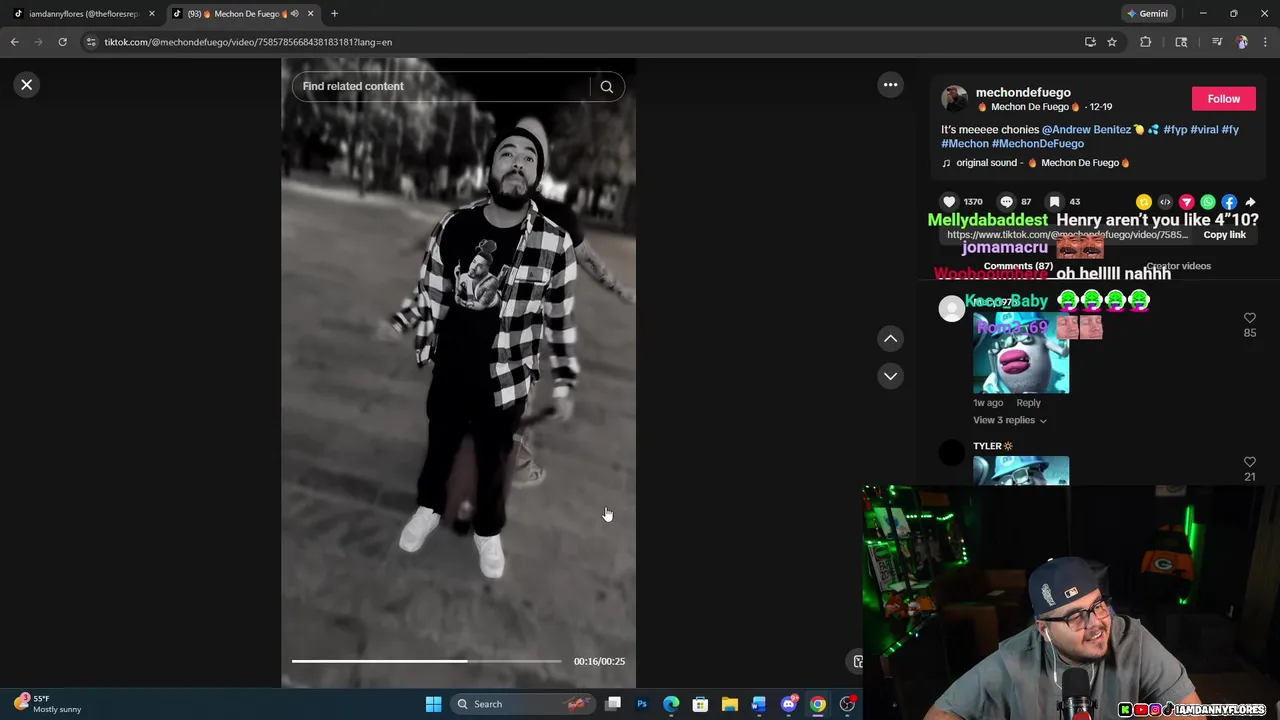Click the tiktok.com address bar URL

(x=248, y=42)
